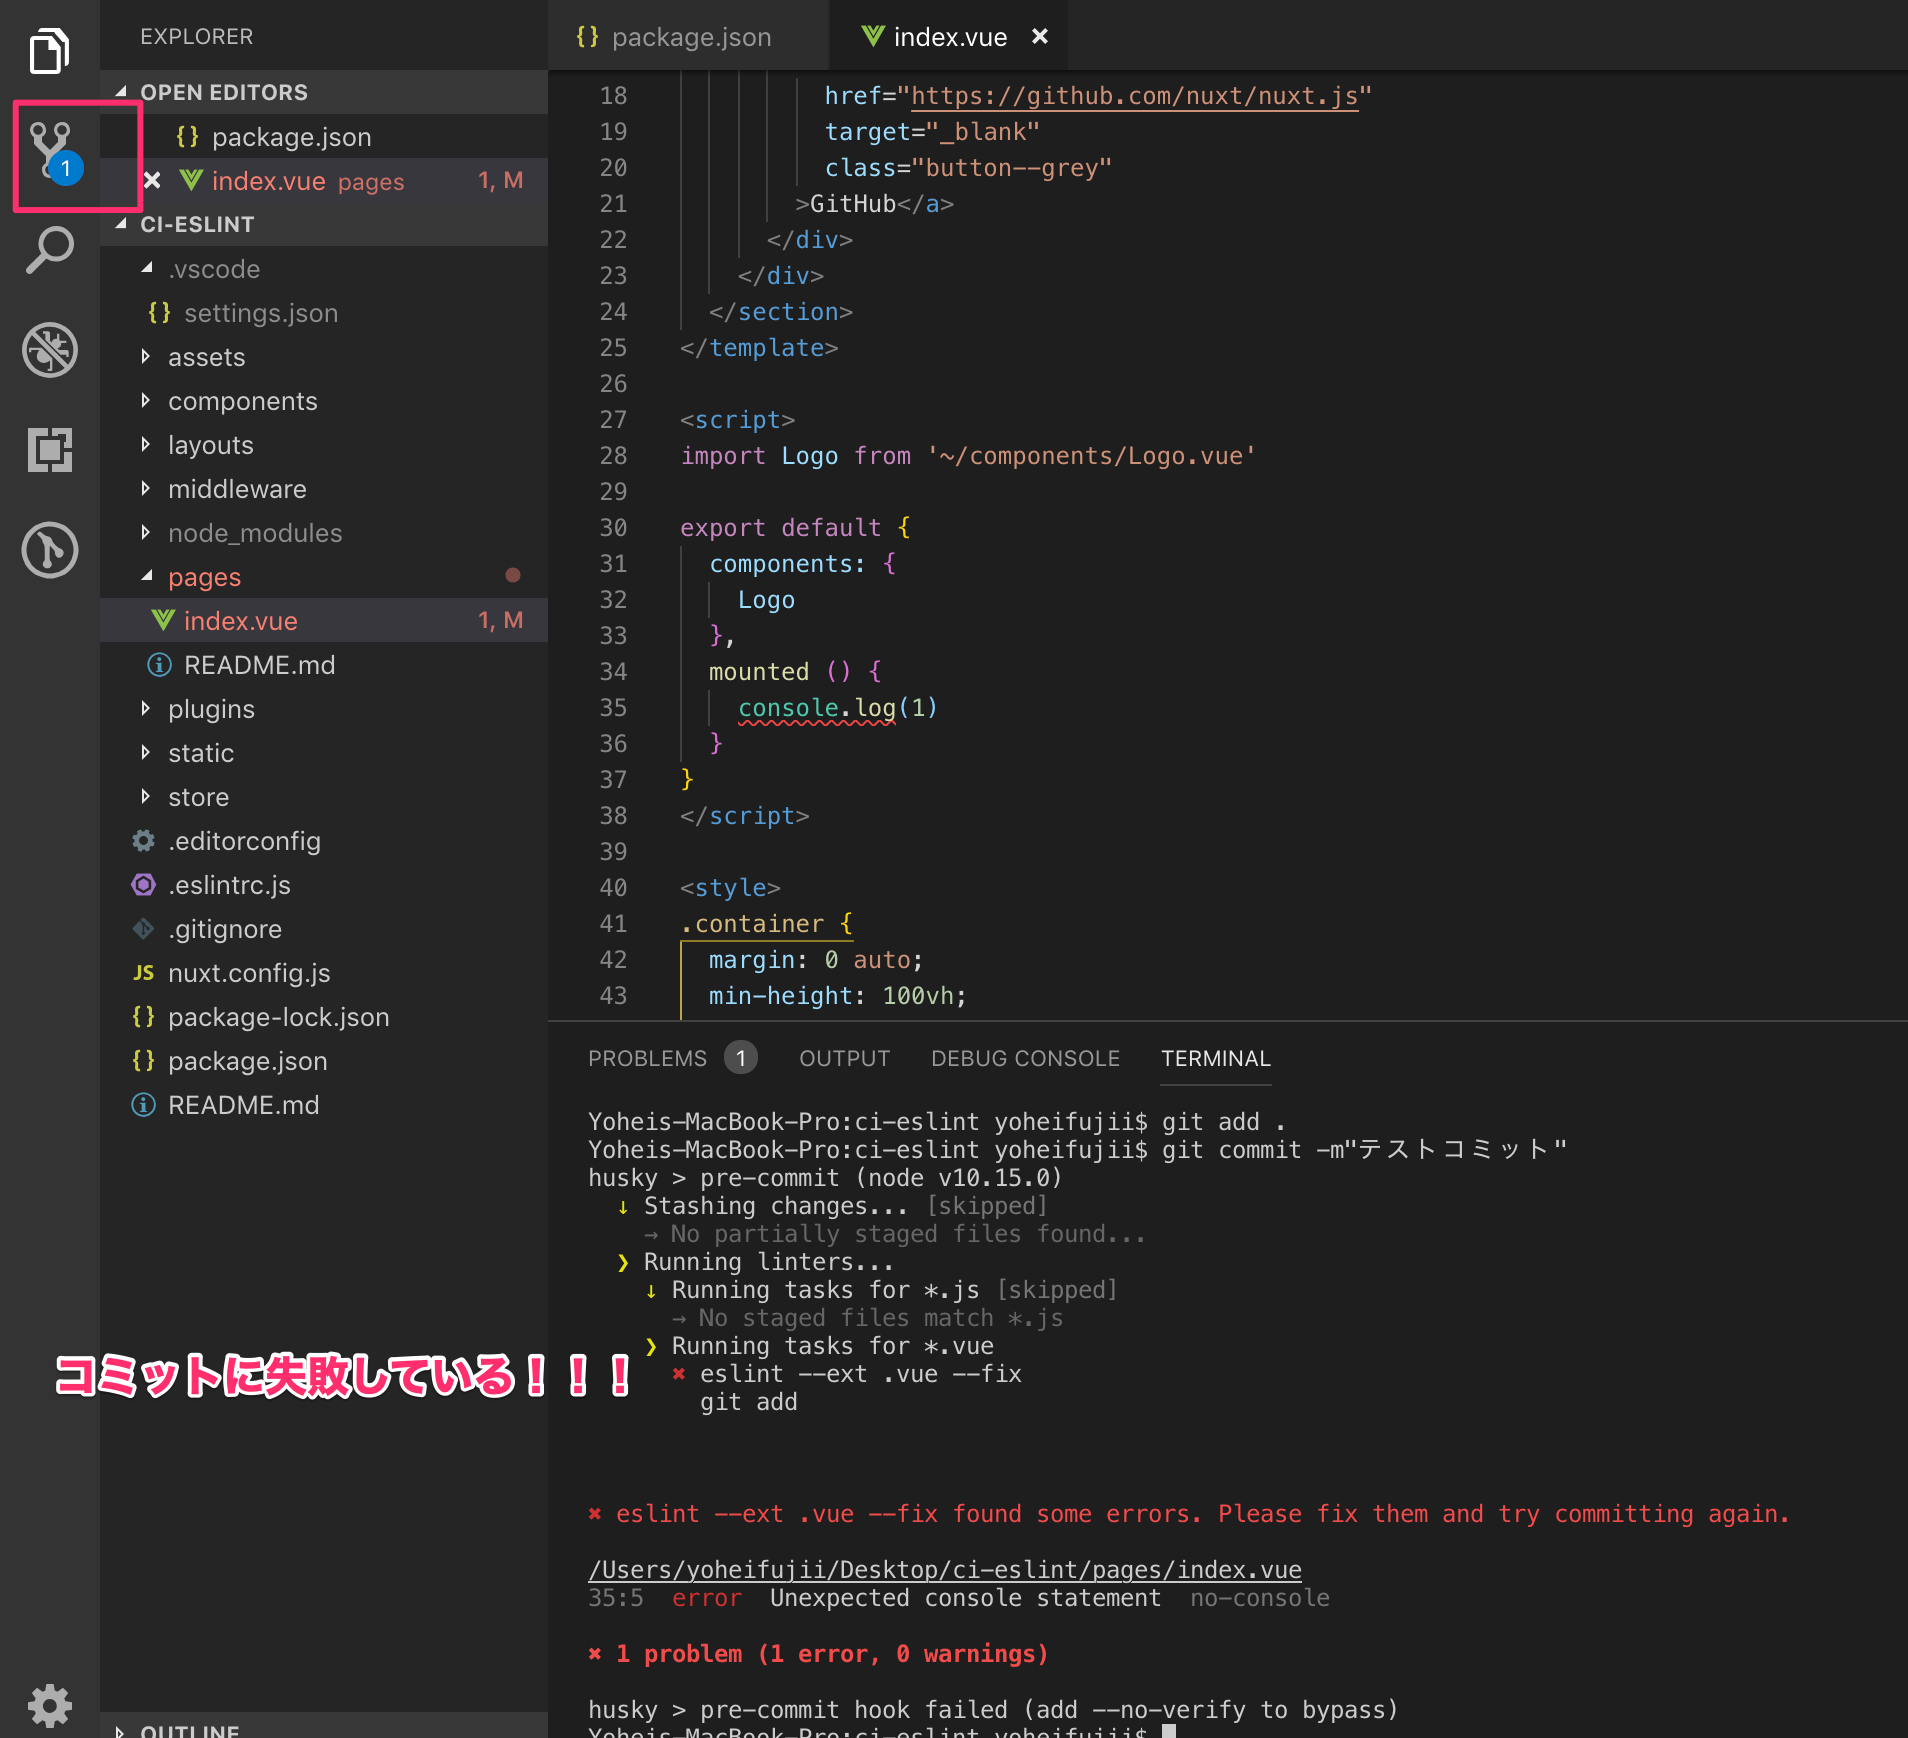1908x1738 pixels.
Task: Click line number 30 in gutter
Action: (613, 528)
